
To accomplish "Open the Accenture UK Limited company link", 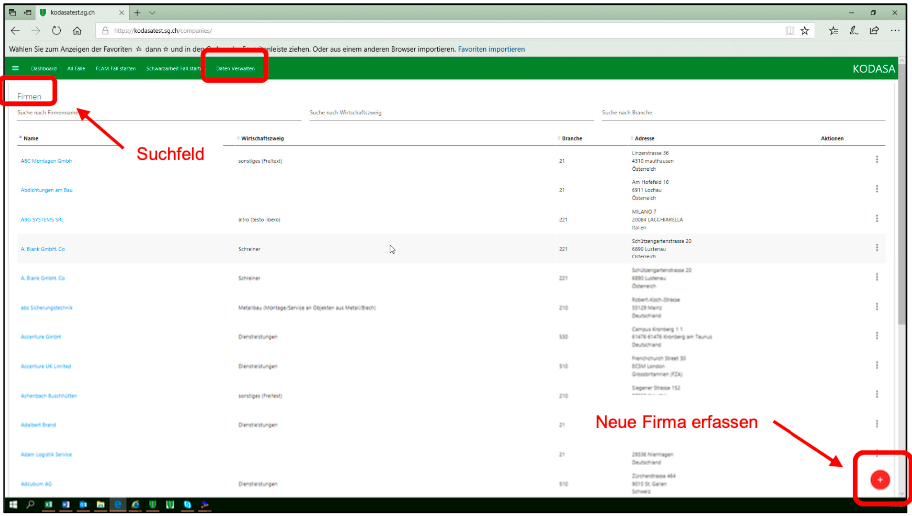I will [x=46, y=366].
